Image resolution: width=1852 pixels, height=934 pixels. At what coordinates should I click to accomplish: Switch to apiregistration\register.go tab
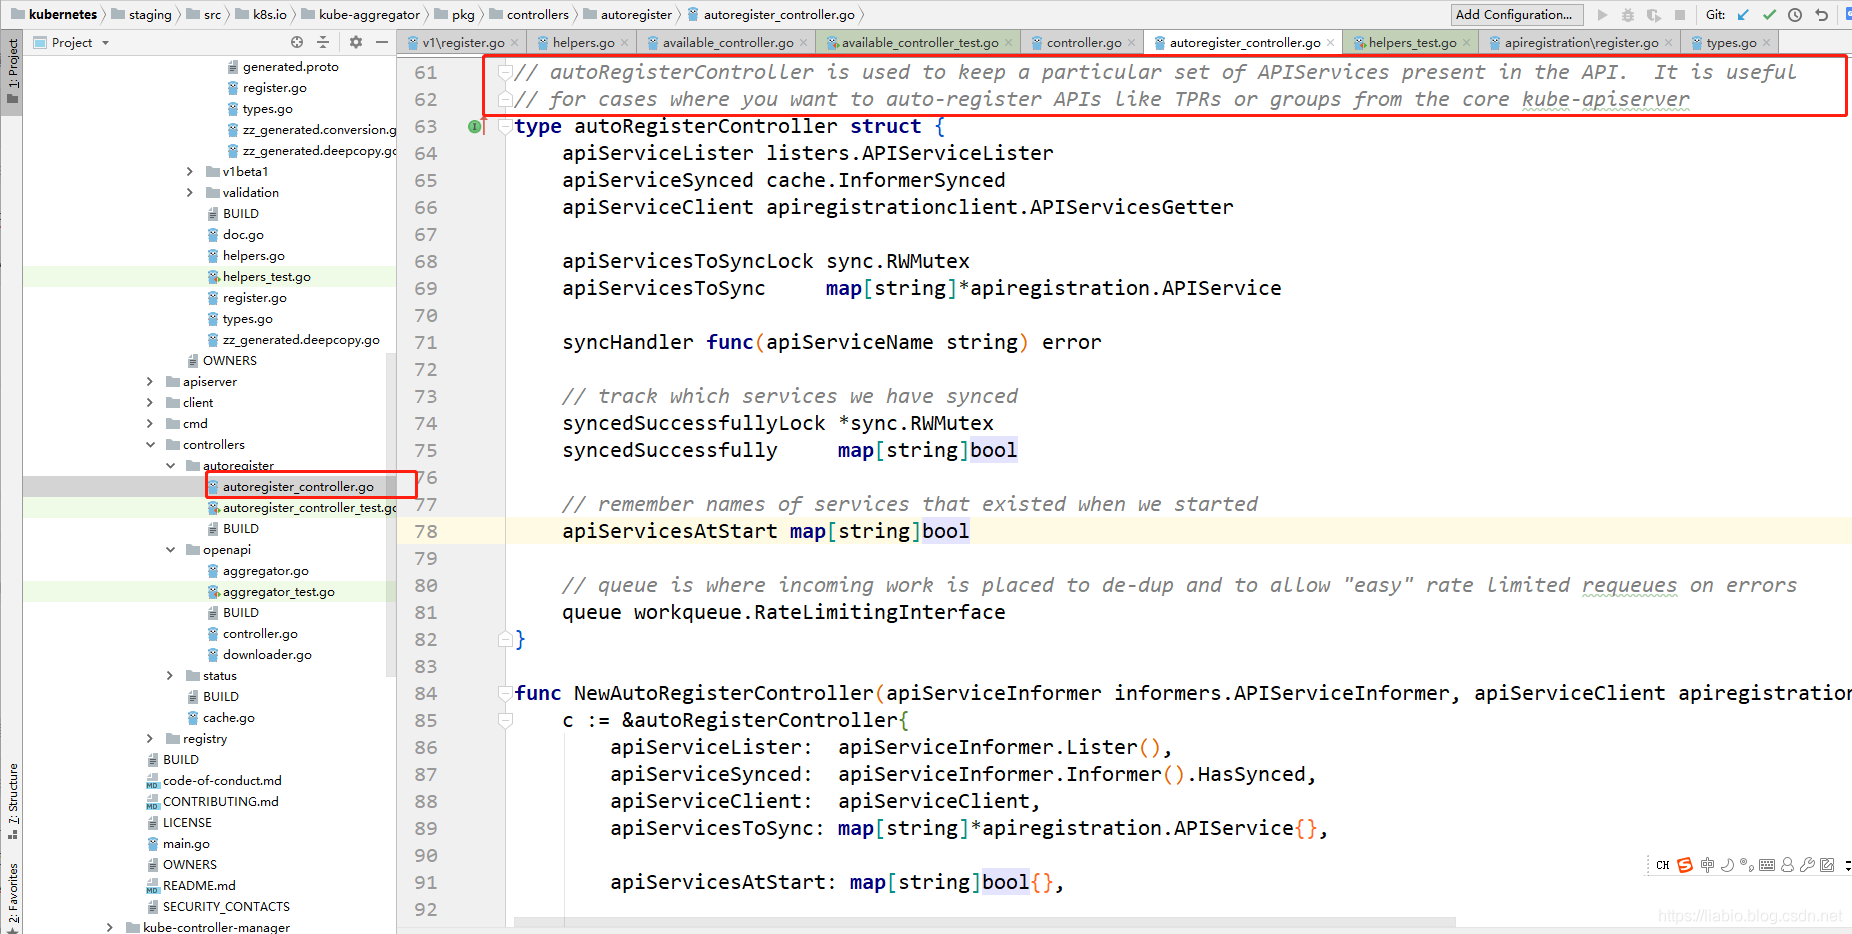point(1580,43)
